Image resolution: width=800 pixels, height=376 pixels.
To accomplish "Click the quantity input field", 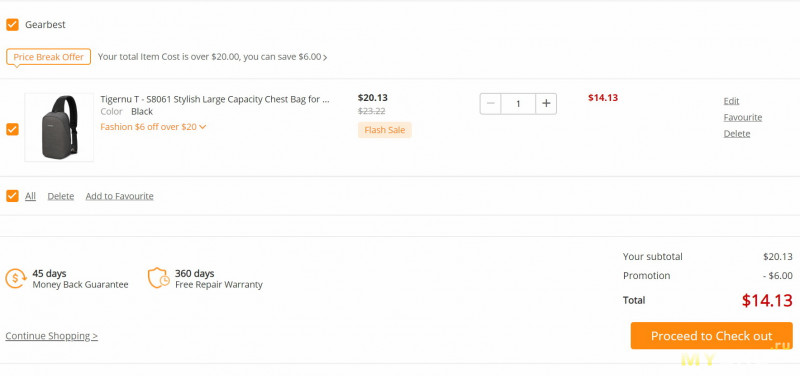I will click(518, 104).
